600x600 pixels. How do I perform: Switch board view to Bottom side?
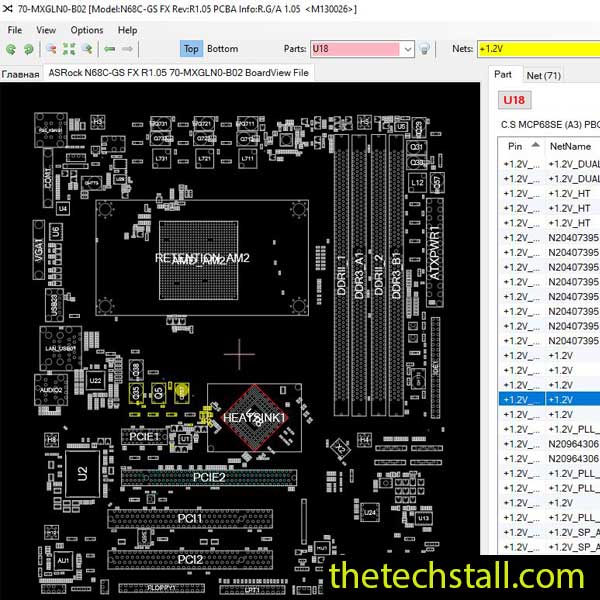click(222, 49)
